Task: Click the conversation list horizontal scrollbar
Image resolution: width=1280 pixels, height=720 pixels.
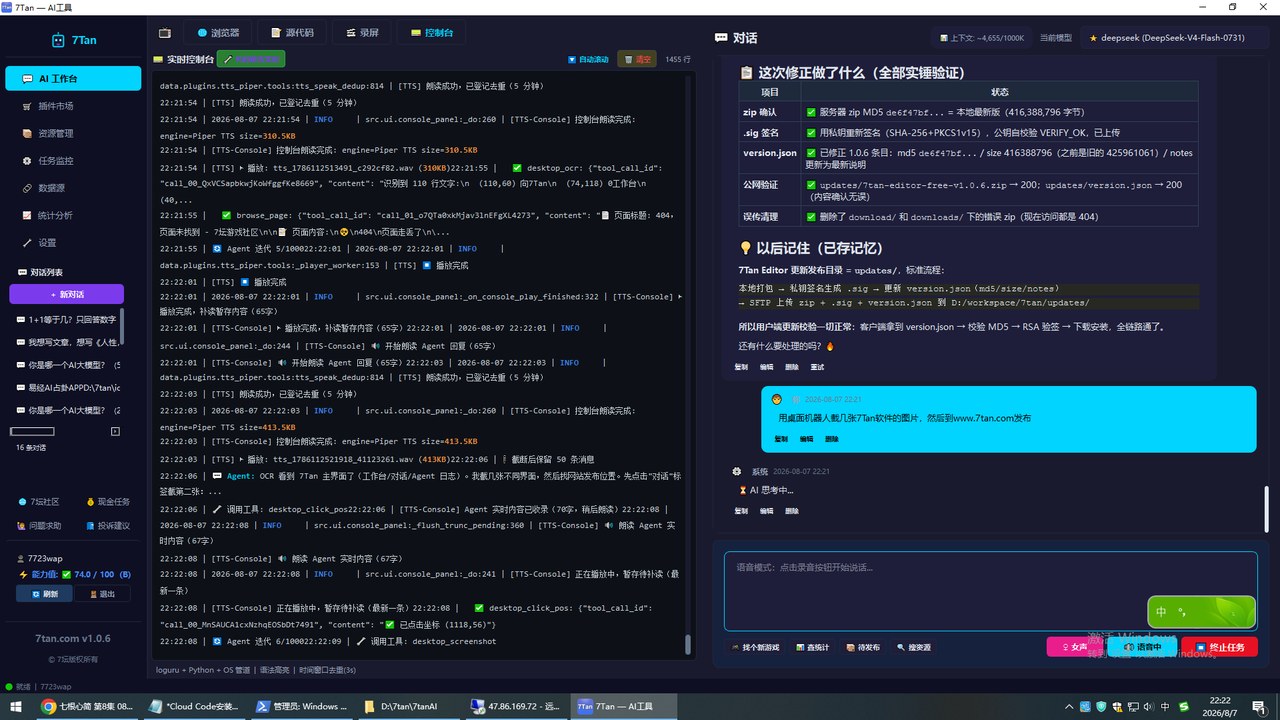Action: pyautogui.click(x=32, y=431)
